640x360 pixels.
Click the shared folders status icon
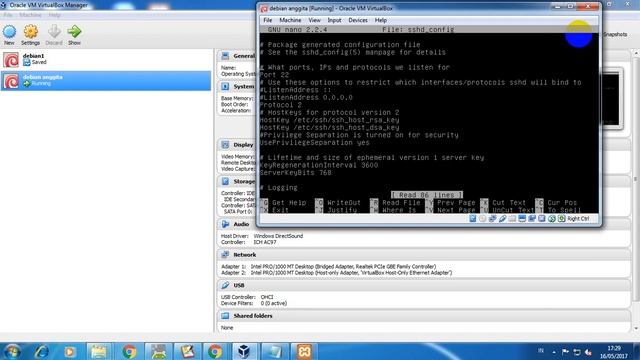[512, 219]
